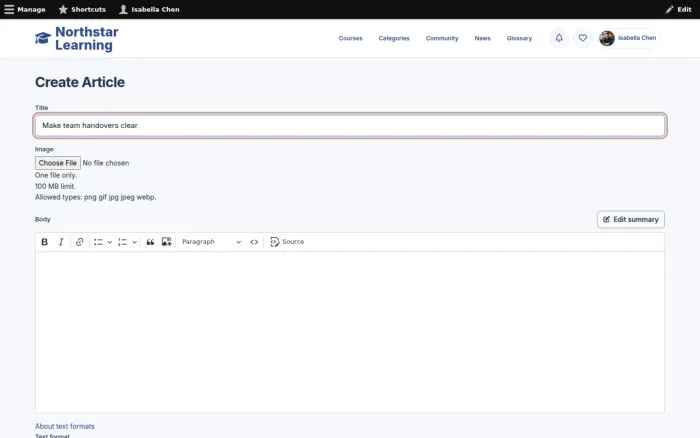Open the About text formats link

pyautogui.click(x=65, y=426)
